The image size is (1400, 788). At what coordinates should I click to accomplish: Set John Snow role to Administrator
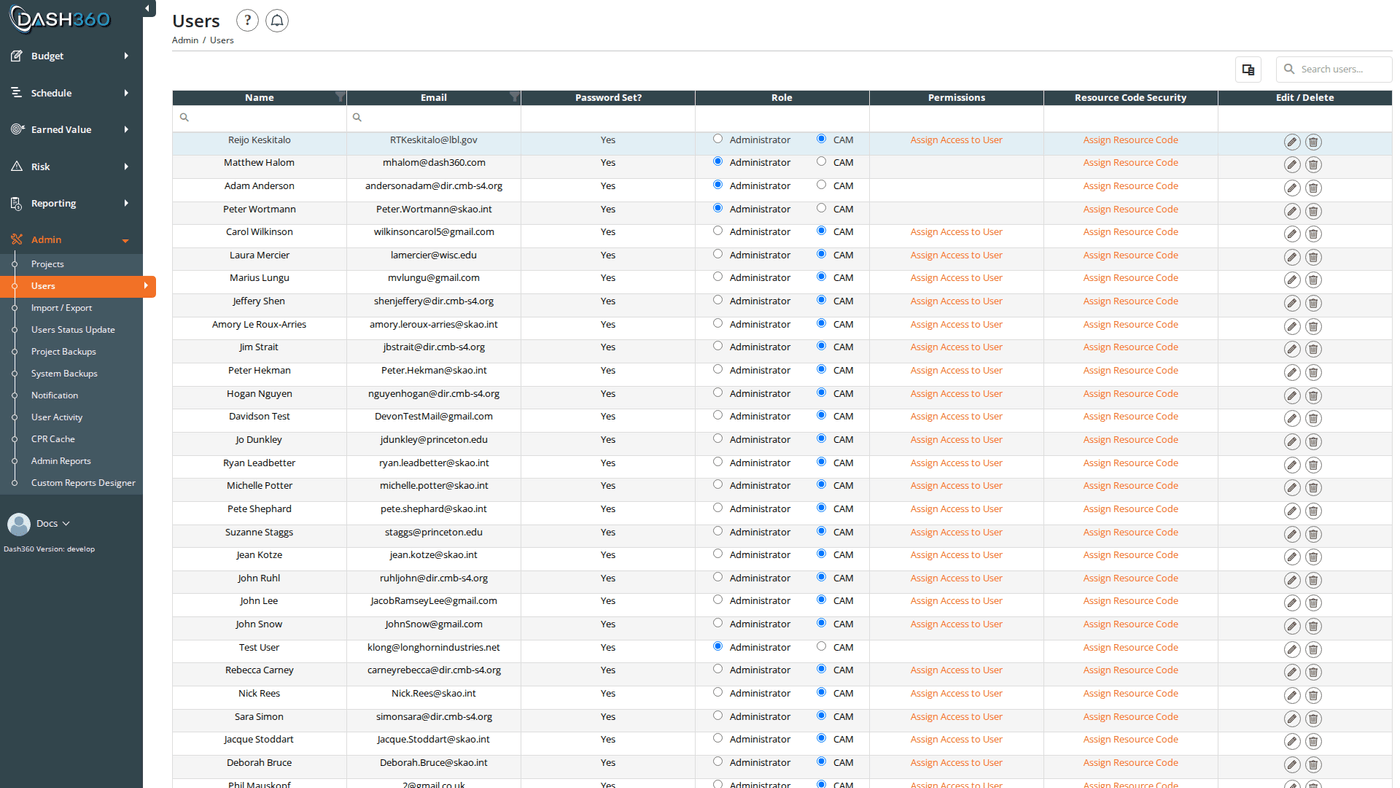pyautogui.click(x=717, y=623)
